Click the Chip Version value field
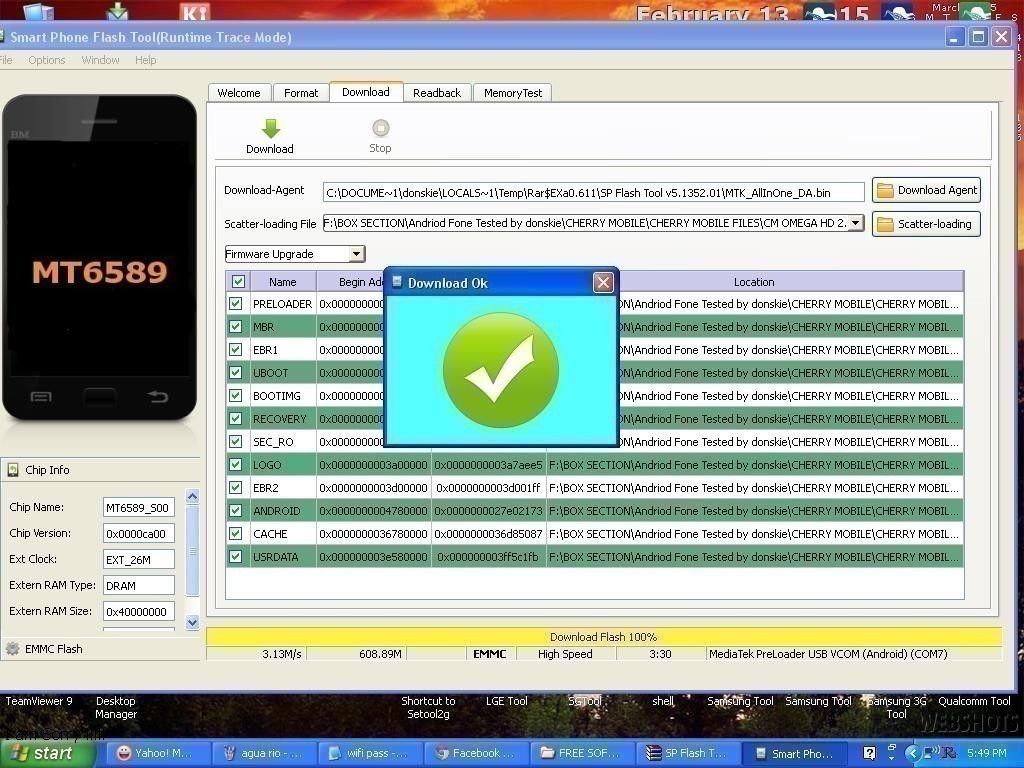Image resolution: width=1024 pixels, height=768 pixels. coord(138,534)
